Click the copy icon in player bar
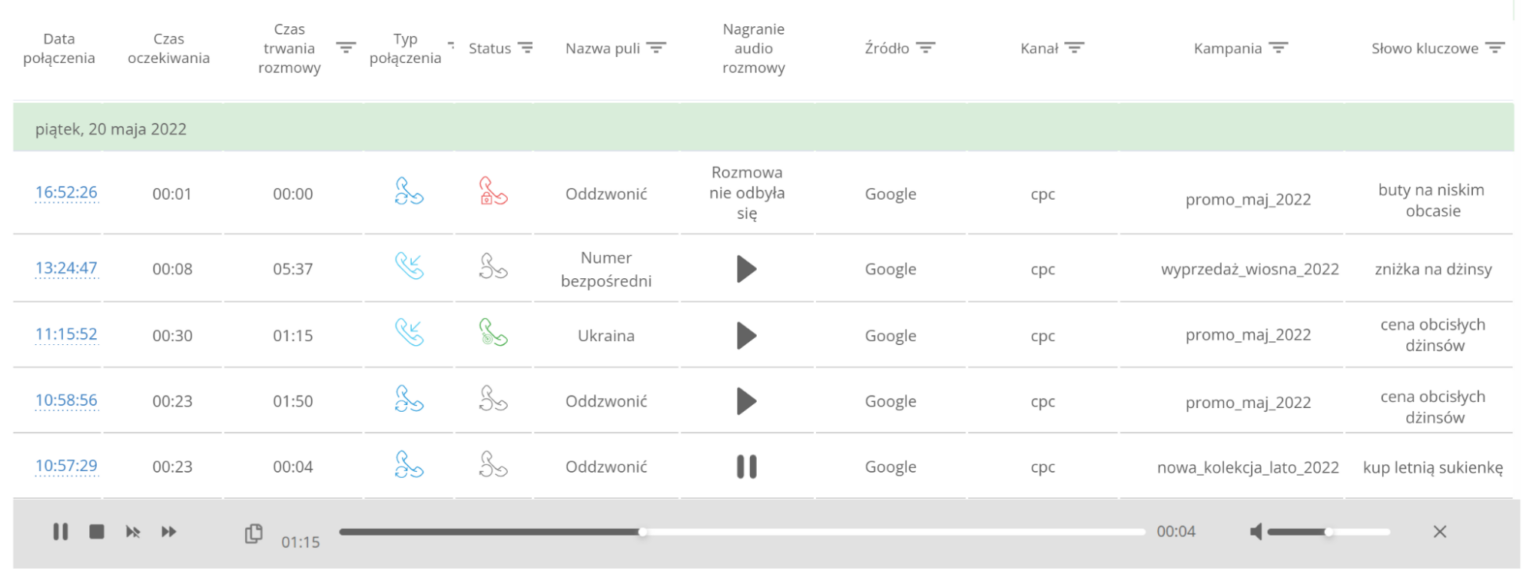 (254, 533)
